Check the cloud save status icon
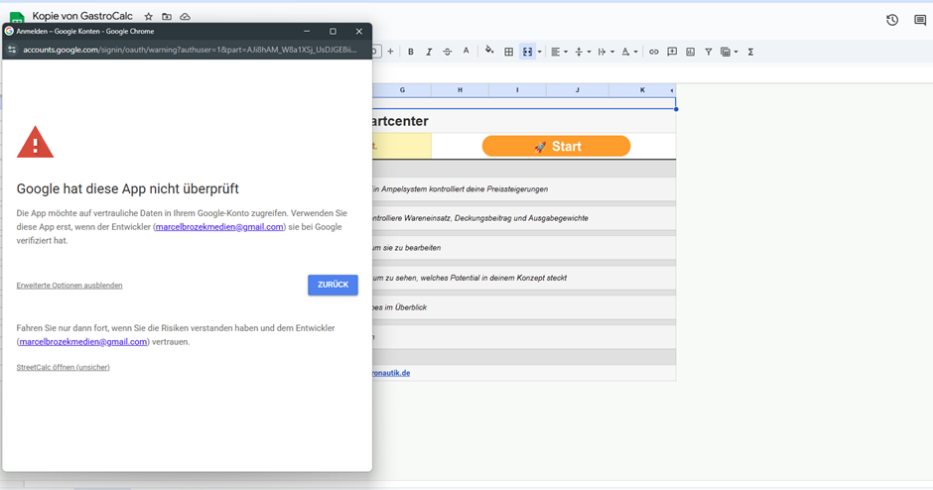Screen dimensions: 933x490 pos(185,17)
